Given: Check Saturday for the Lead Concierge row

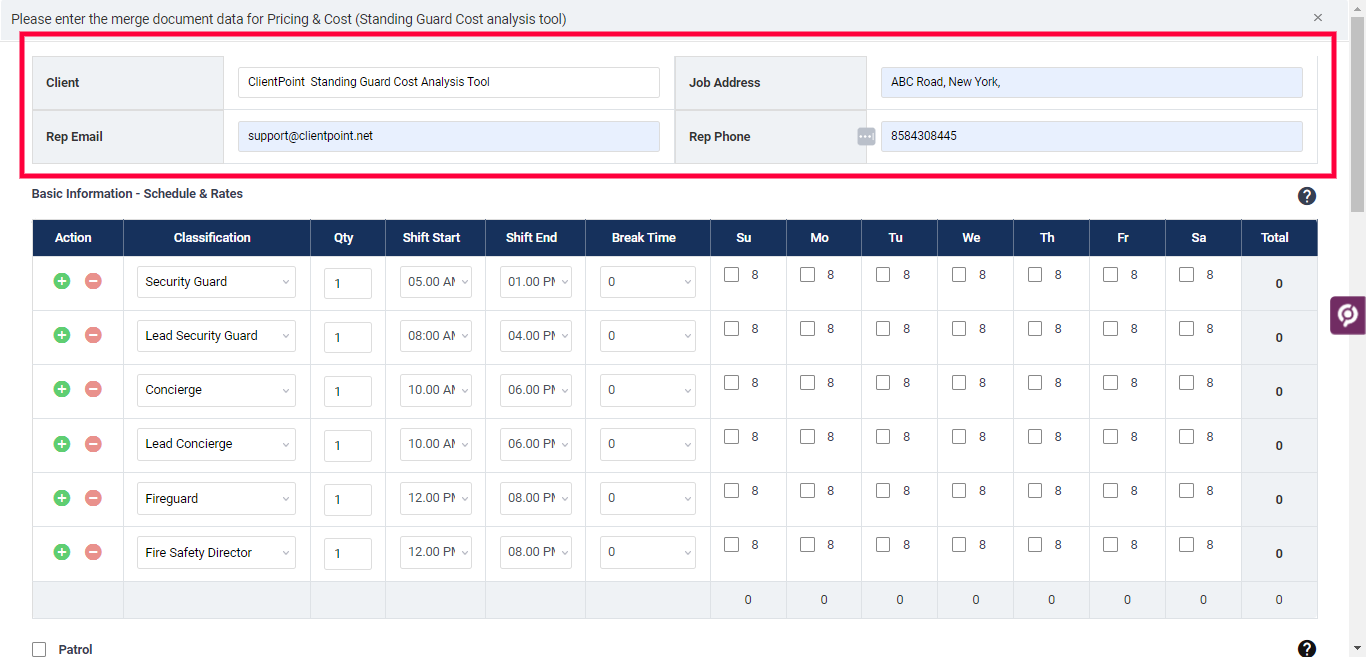Looking at the screenshot, I should (1186, 436).
